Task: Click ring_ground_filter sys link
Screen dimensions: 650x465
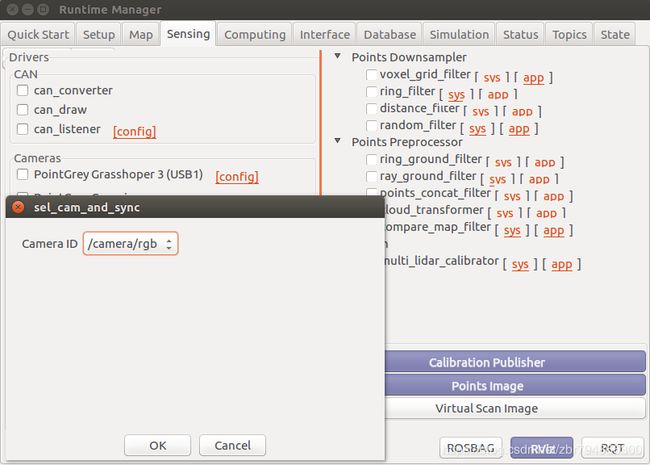Action: coord(503,162)
